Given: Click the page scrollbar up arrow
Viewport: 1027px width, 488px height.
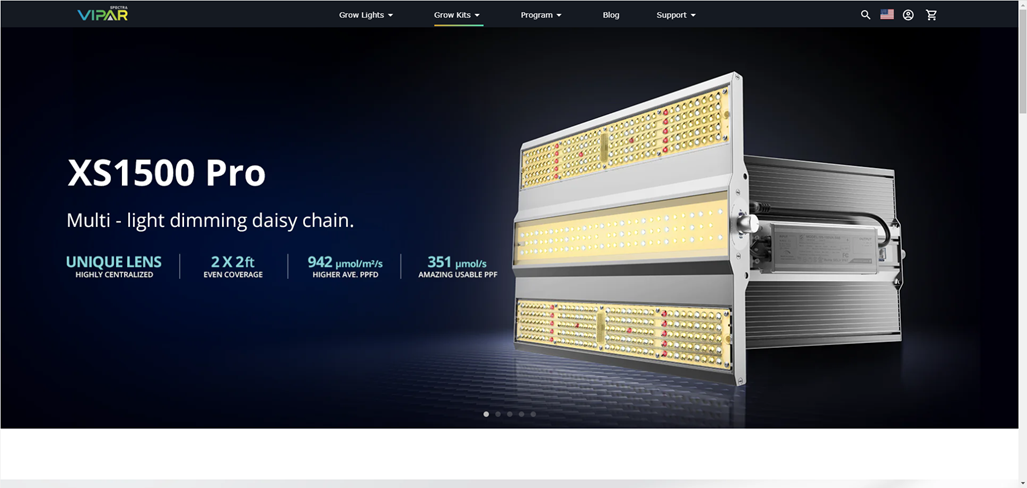Looking at the screenshot, I should pos(1021,6).
